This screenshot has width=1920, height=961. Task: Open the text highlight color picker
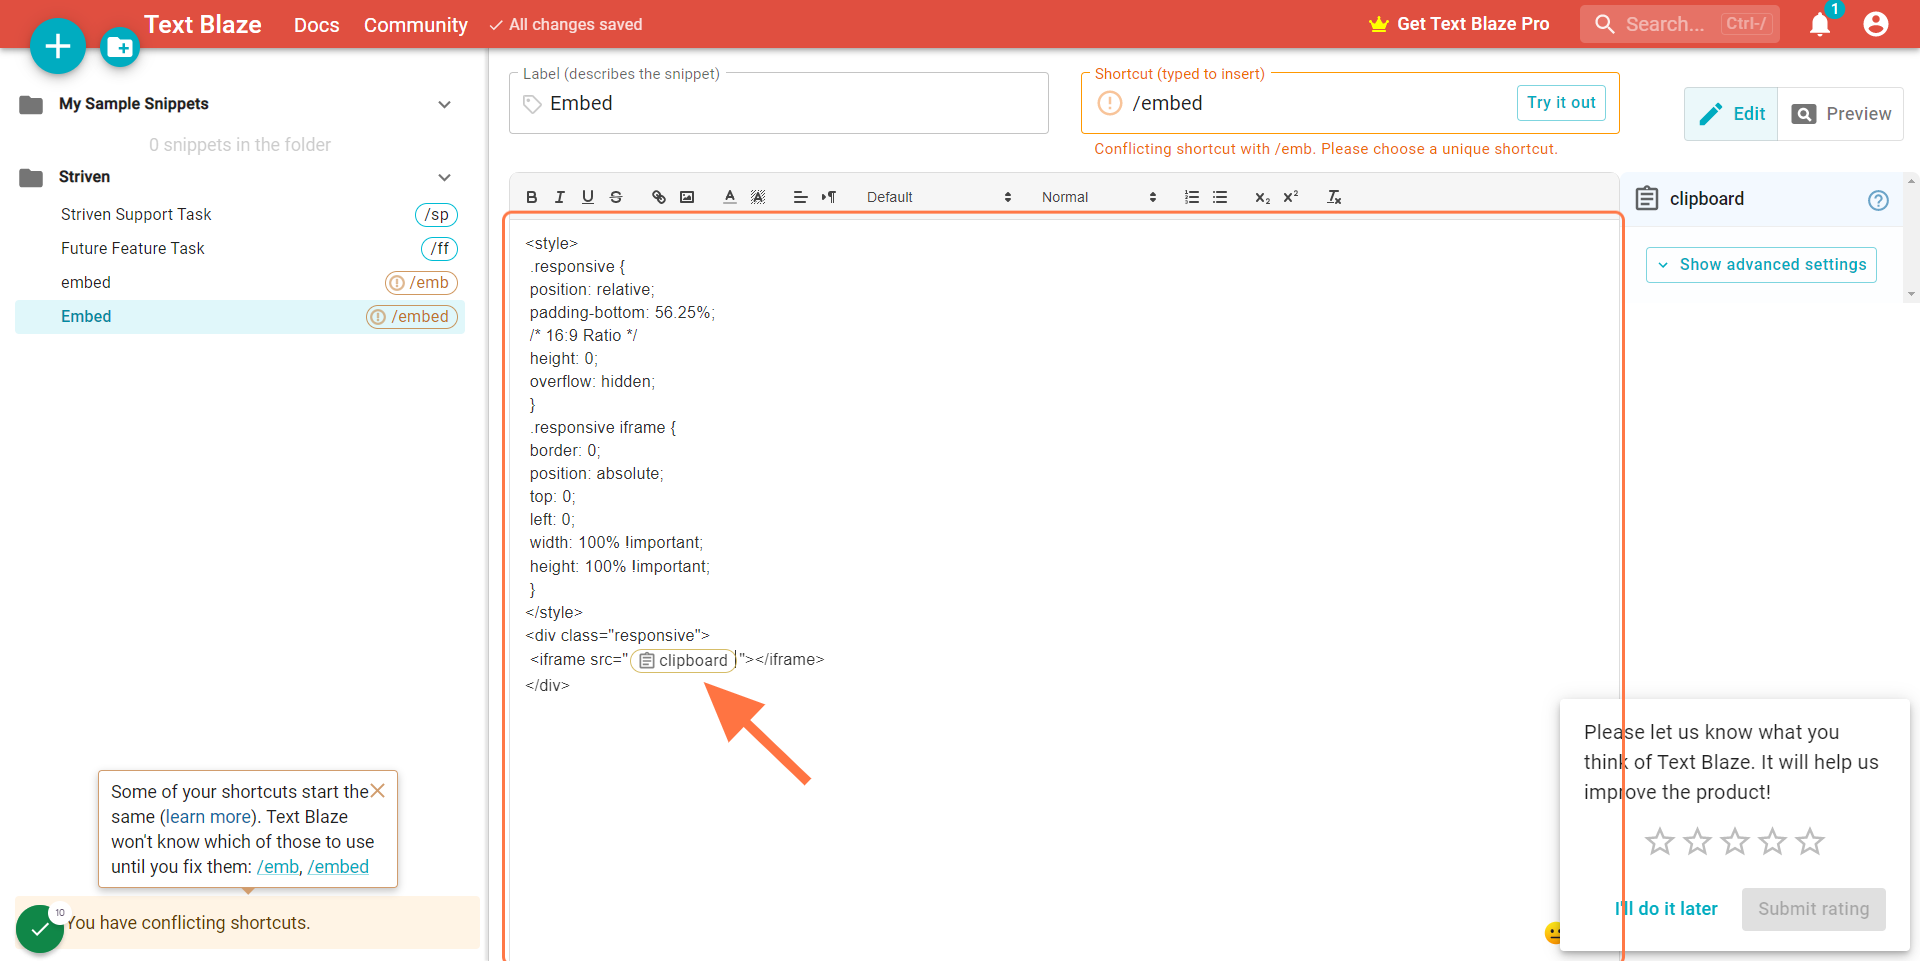click(x=758, y=197)
